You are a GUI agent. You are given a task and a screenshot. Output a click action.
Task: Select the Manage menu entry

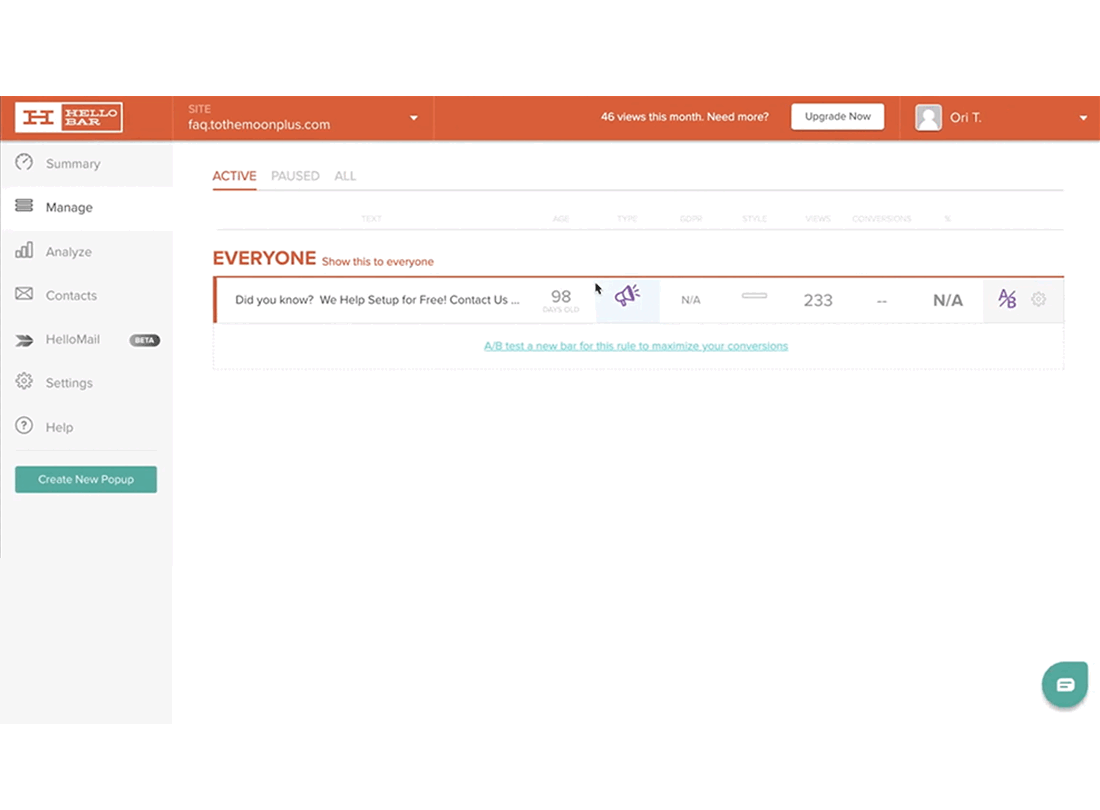point(66,207)
